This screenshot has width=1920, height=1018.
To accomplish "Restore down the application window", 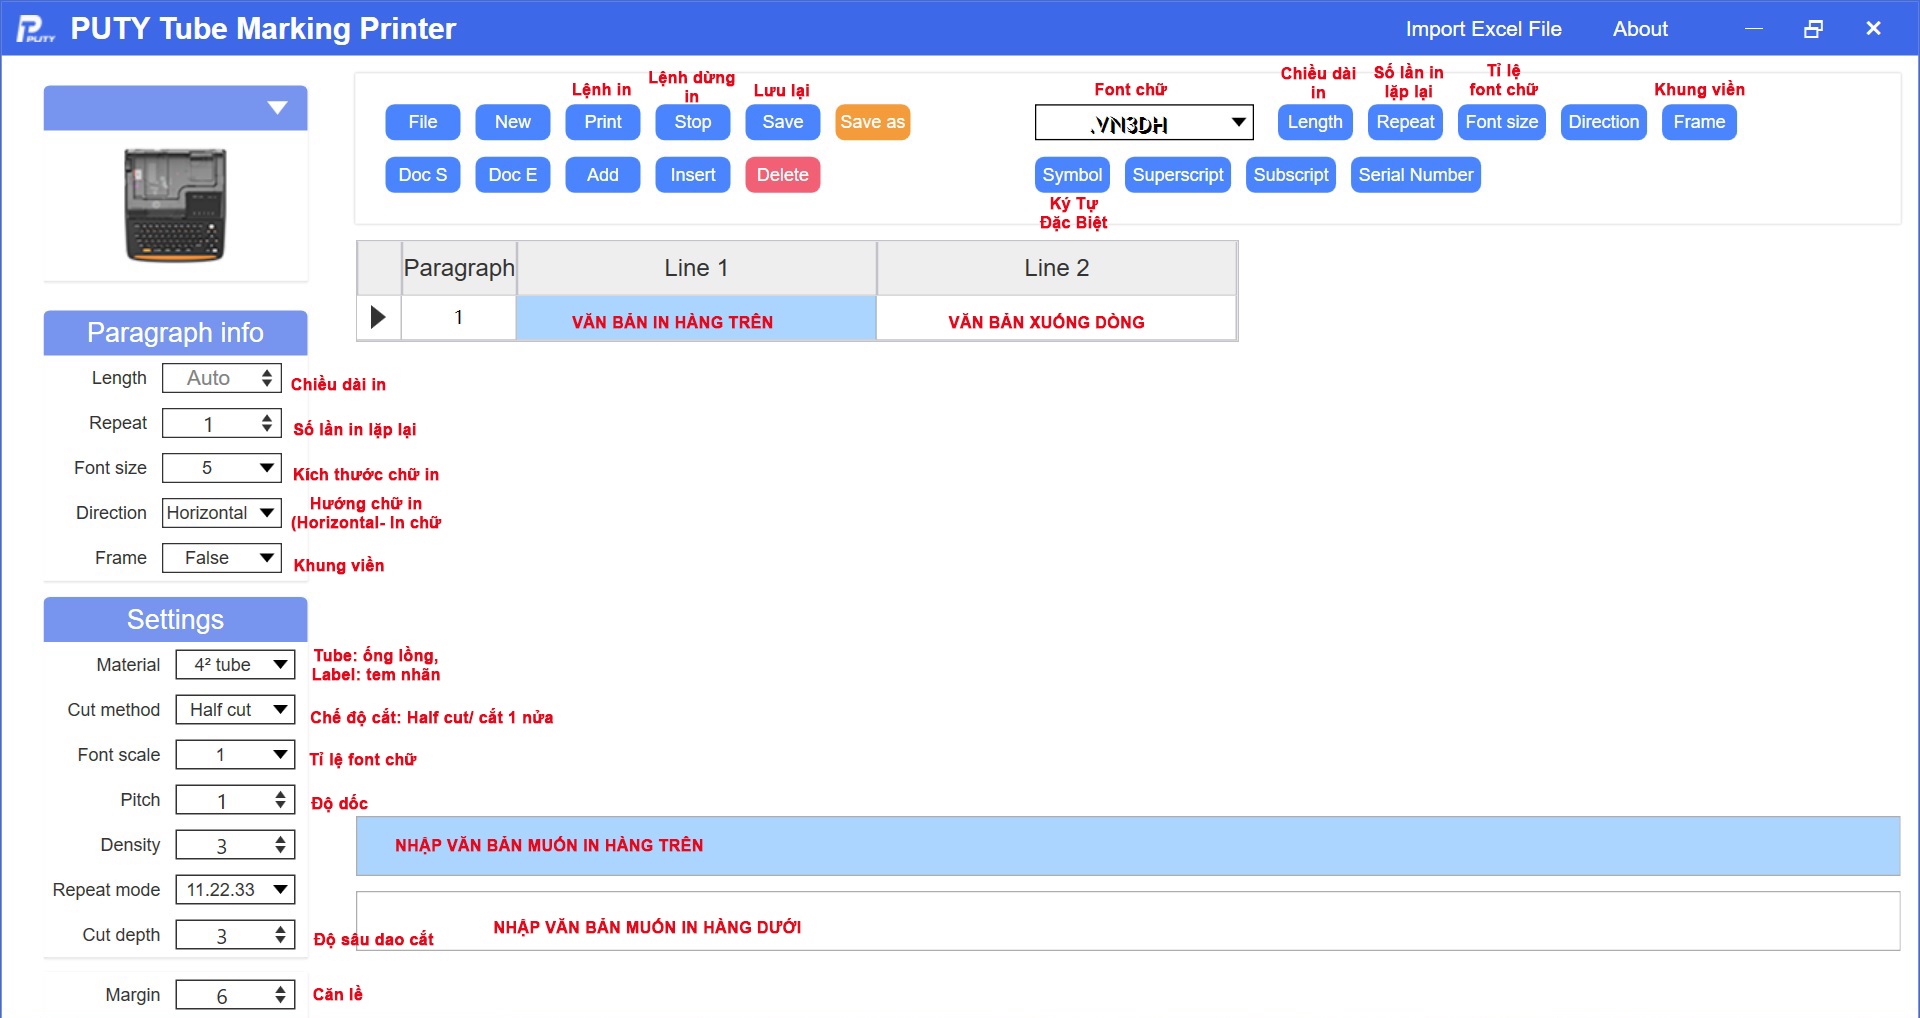I will point(1813,29).
